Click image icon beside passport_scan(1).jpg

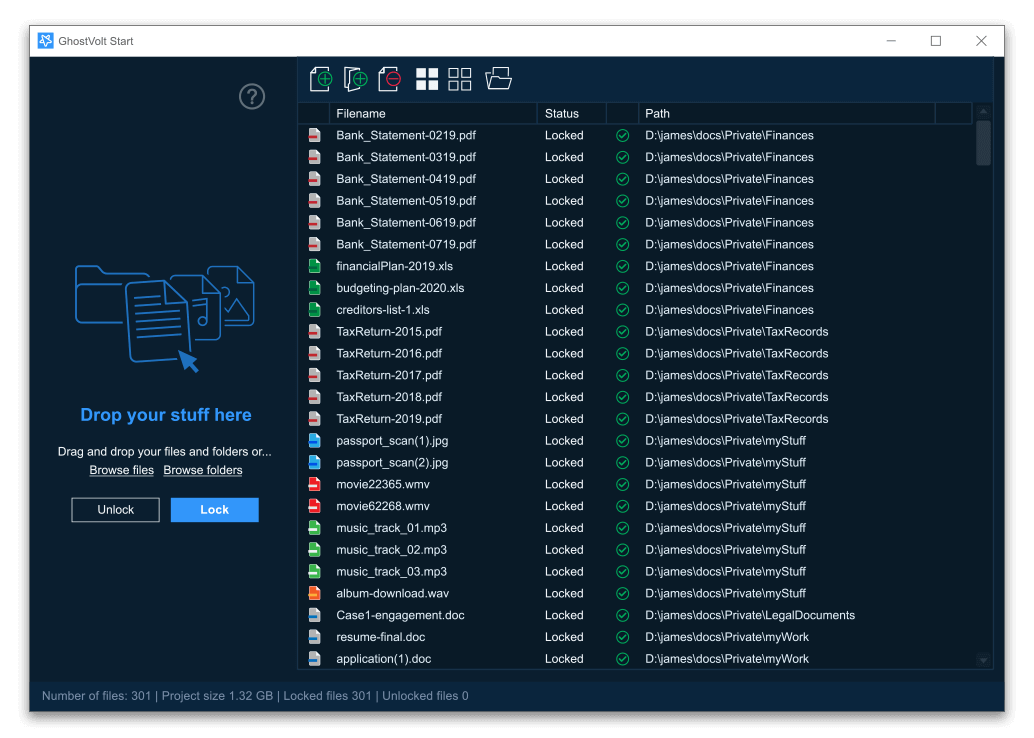click(x=315, y=441)
